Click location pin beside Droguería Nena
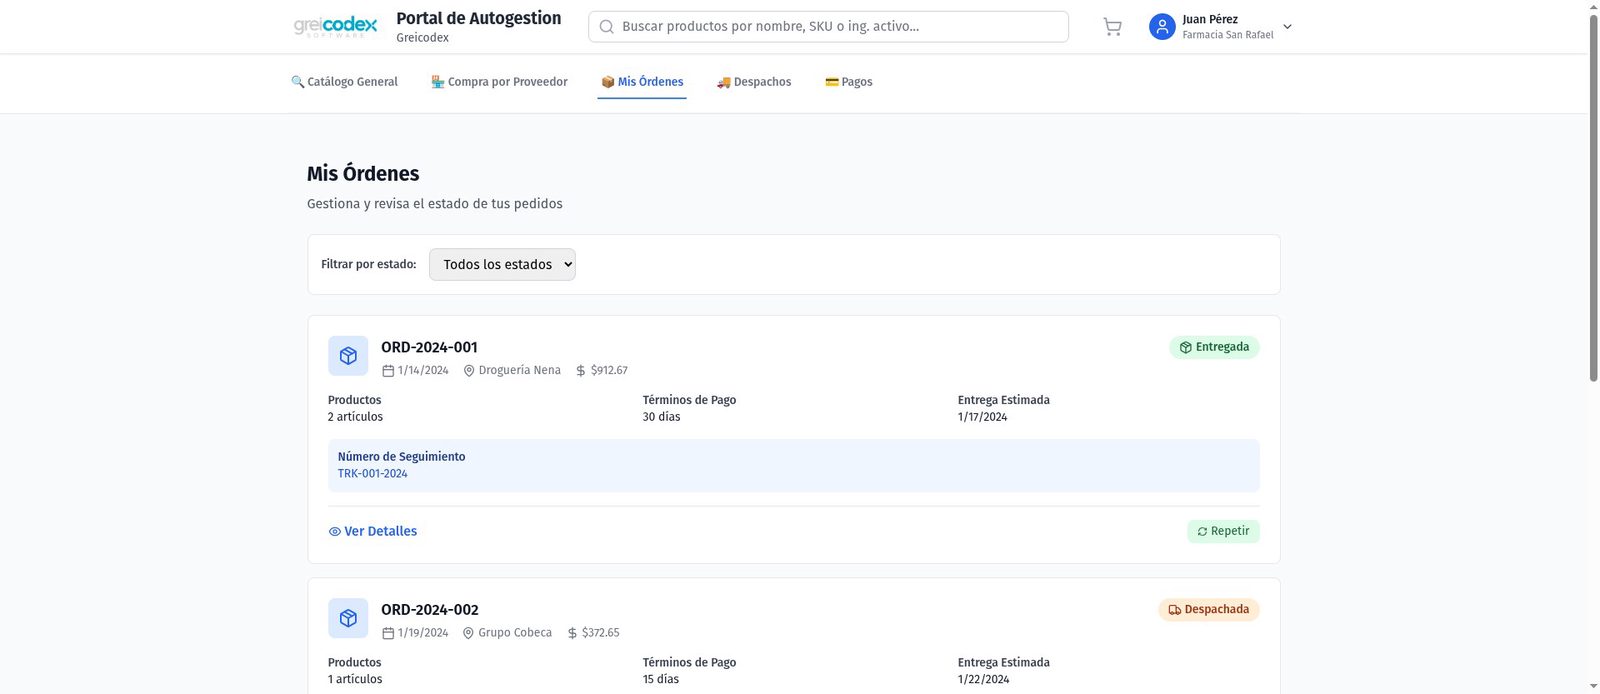Viewport: 1600px width, 694px height. tap(469, 371)
